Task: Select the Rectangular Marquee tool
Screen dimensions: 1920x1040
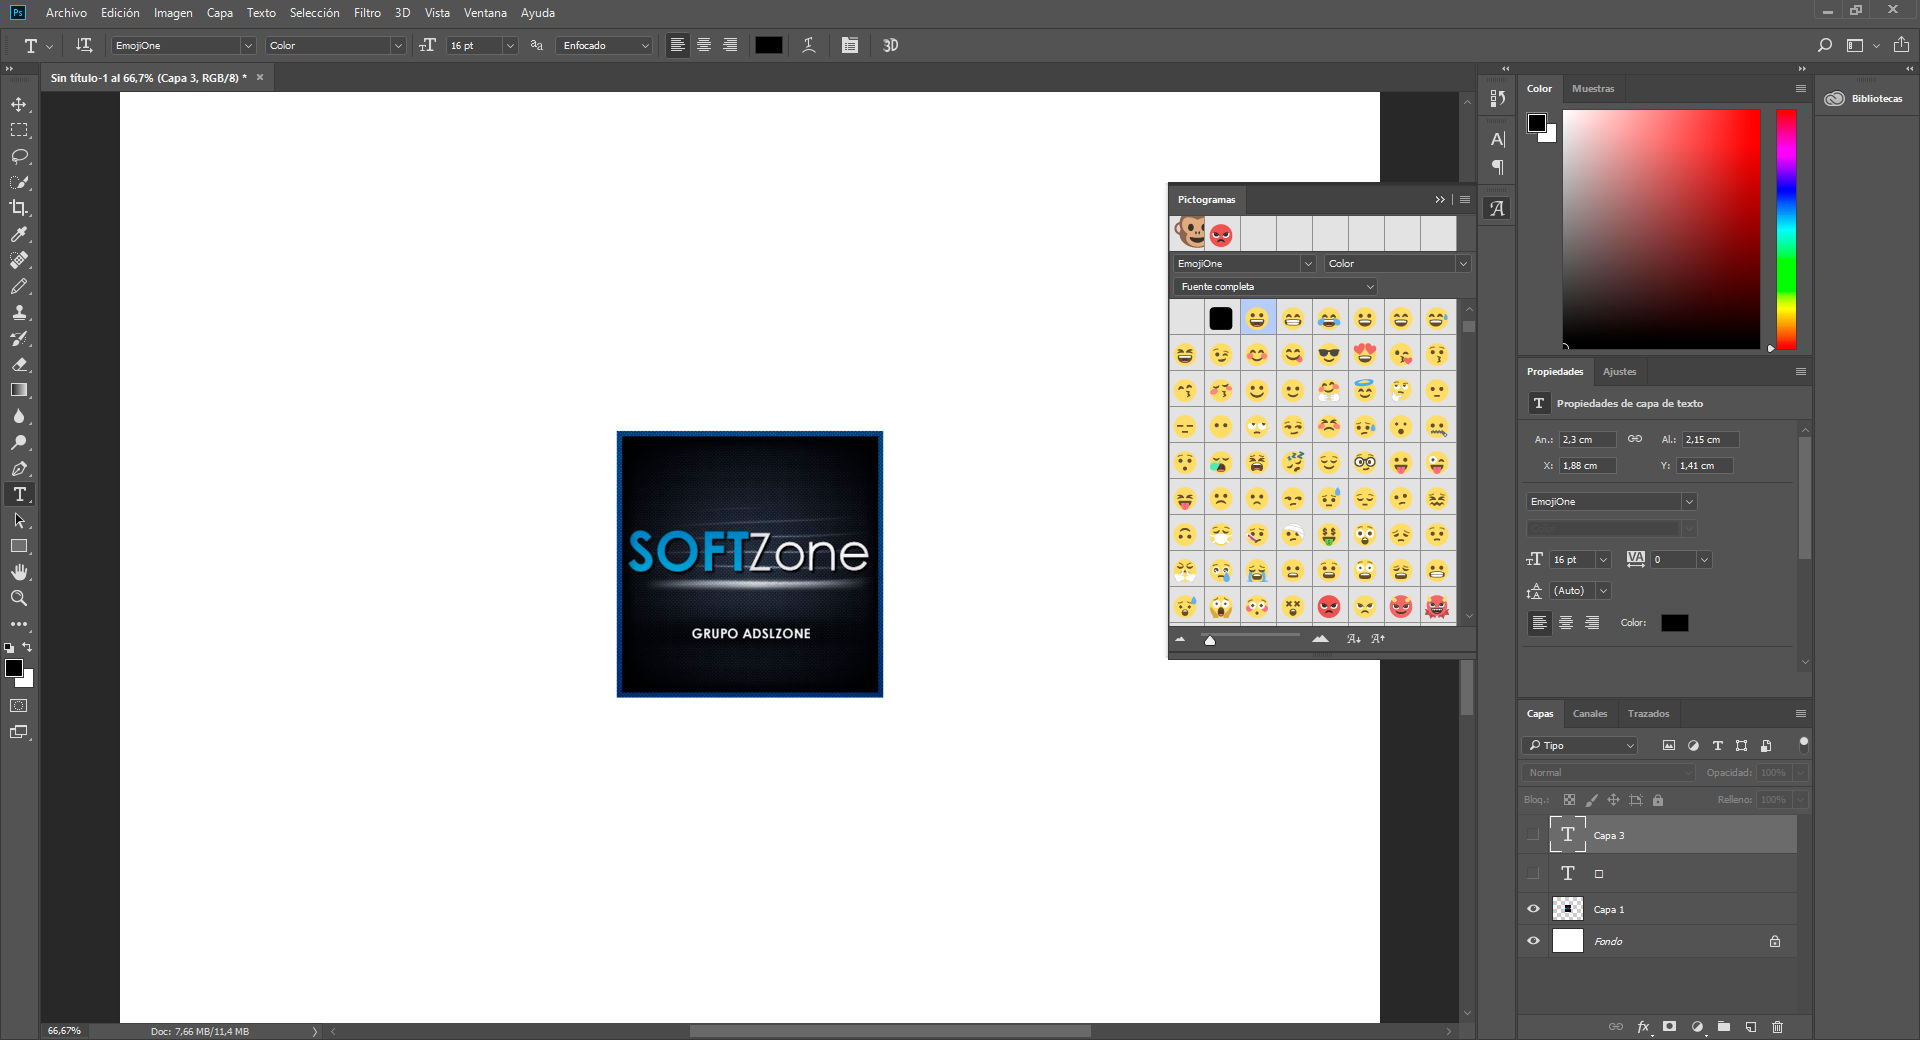Action: (x=19, y=130)
